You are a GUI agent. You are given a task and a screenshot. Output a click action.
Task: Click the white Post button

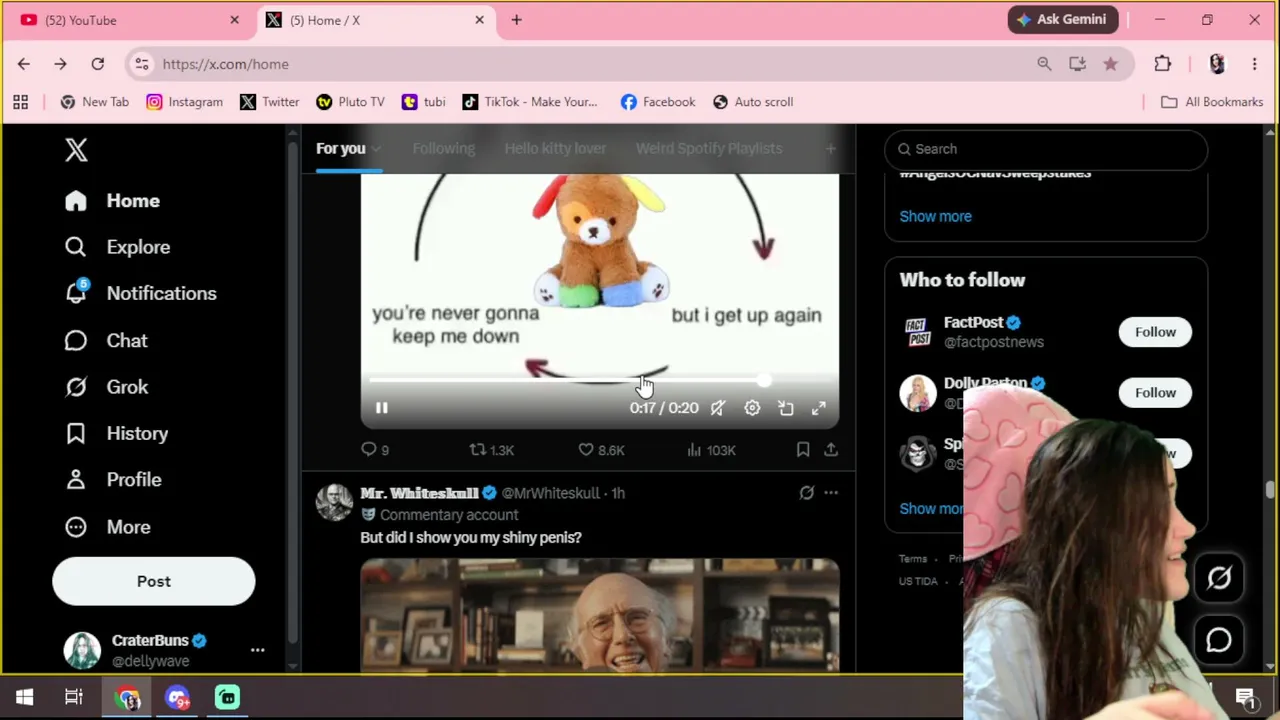(154, 581)
